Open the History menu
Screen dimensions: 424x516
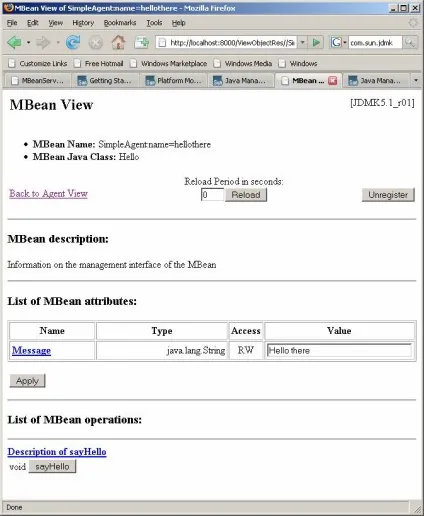83,23
